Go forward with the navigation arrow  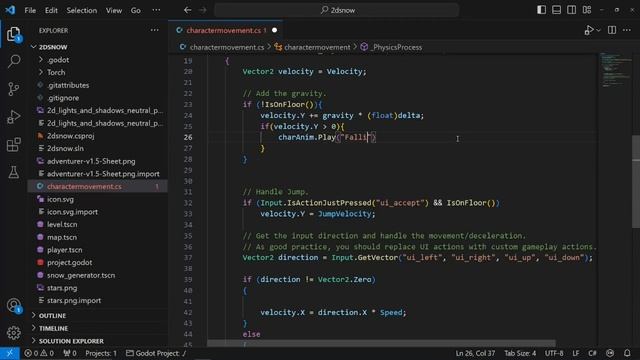(203, 10)
